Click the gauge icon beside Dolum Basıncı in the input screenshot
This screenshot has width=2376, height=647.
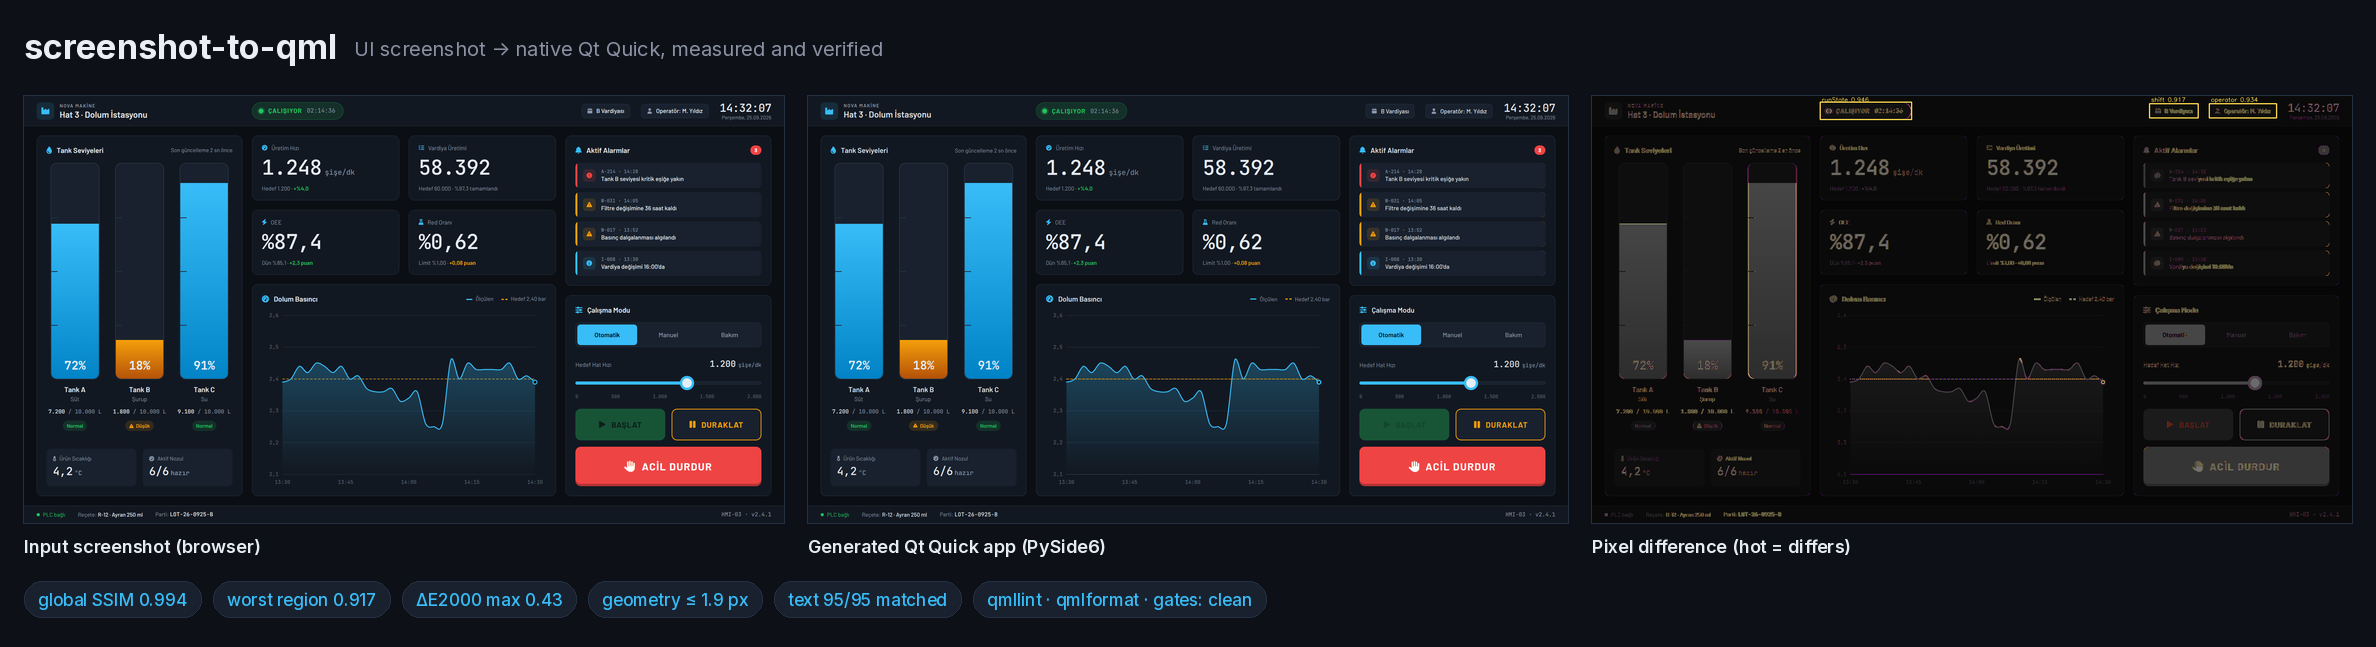265,298
